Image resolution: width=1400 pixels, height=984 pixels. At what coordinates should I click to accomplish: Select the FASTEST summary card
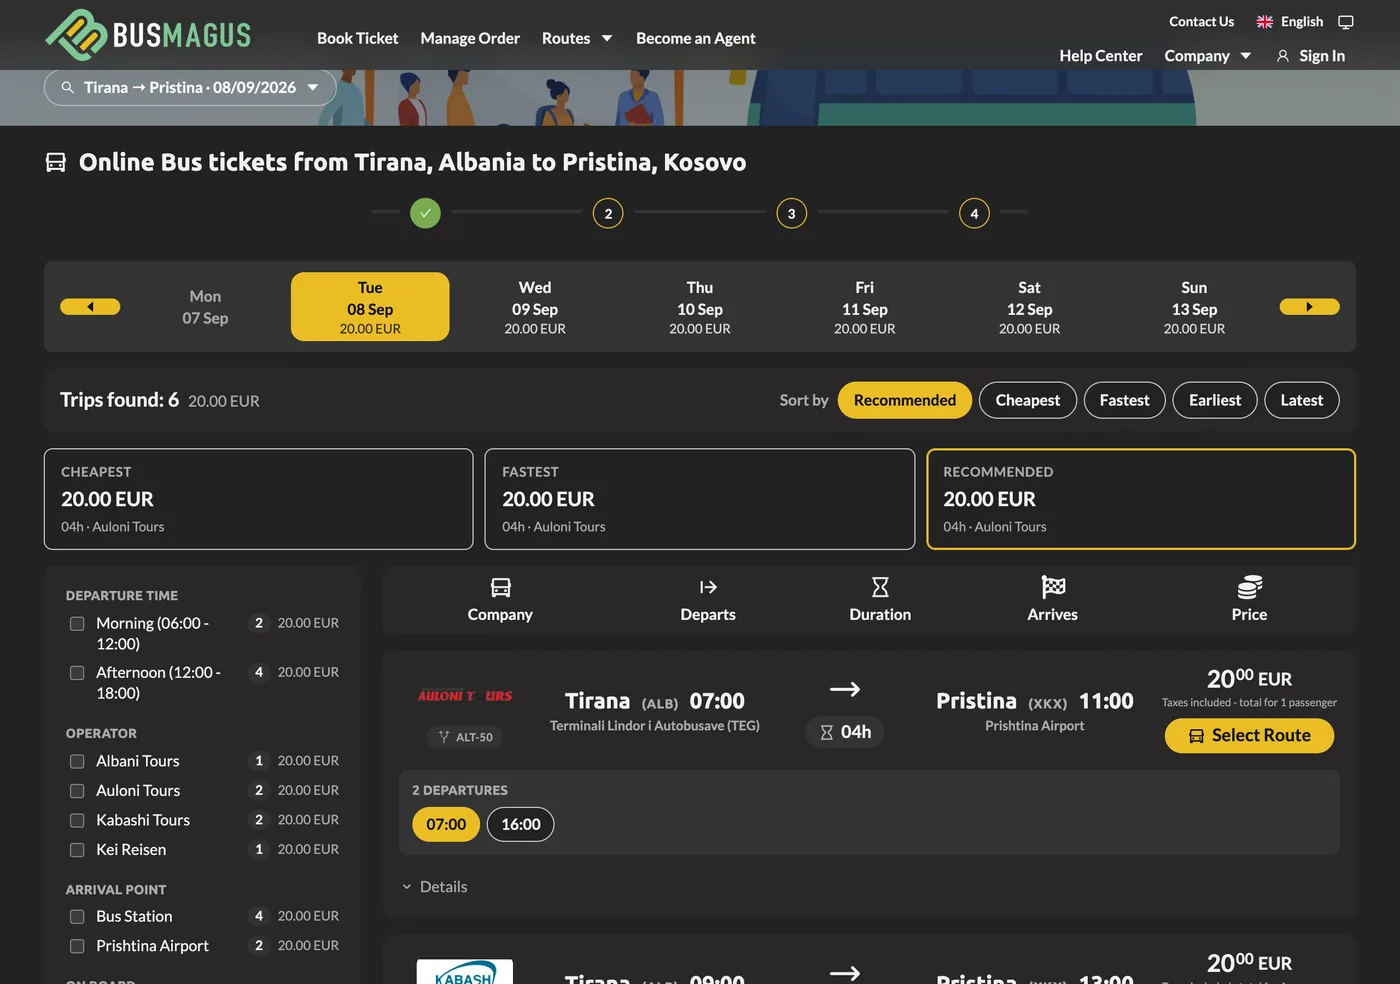[700, 499]
